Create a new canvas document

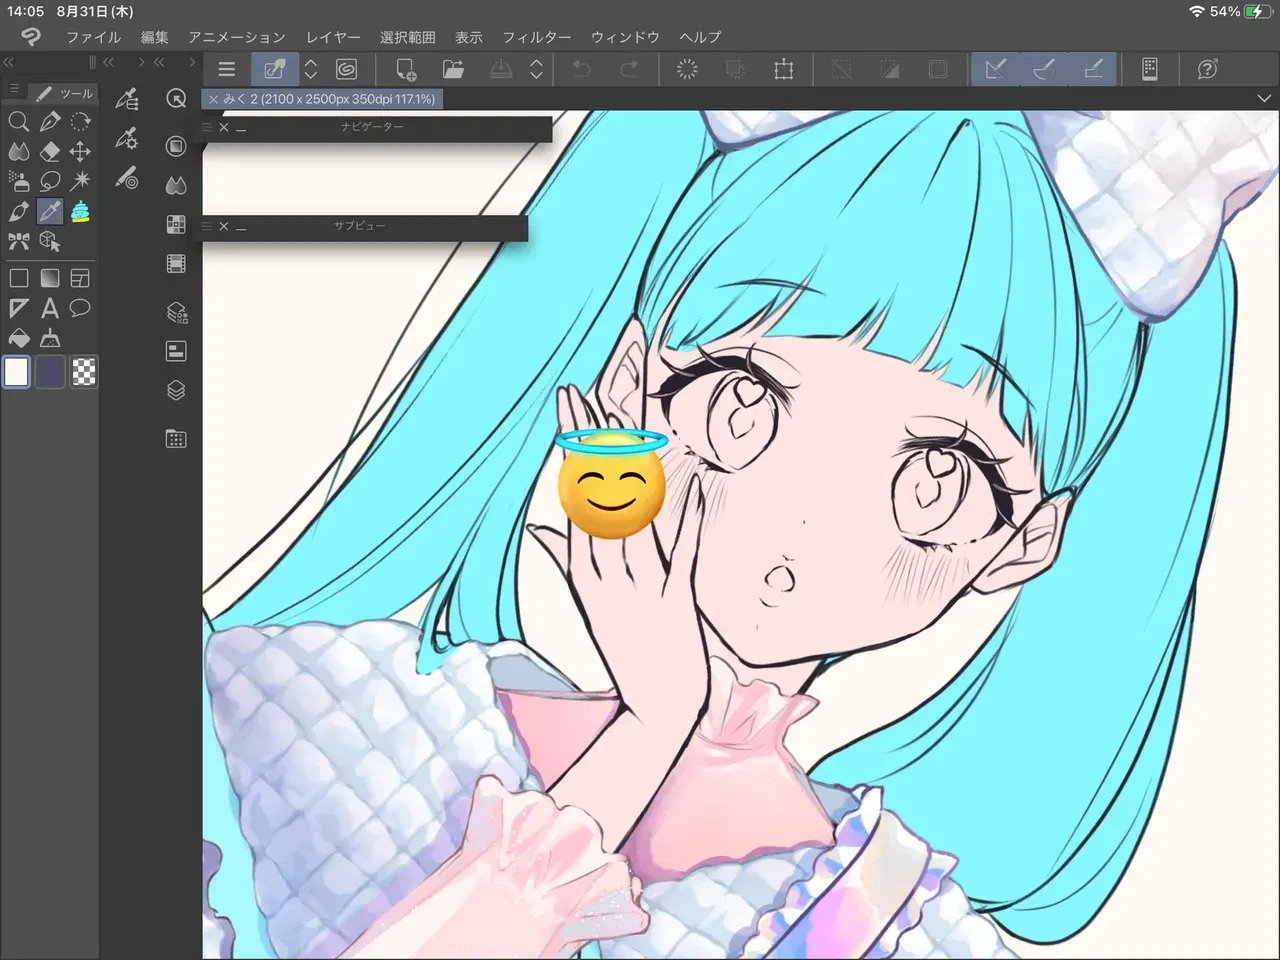[x=405, y=69]
